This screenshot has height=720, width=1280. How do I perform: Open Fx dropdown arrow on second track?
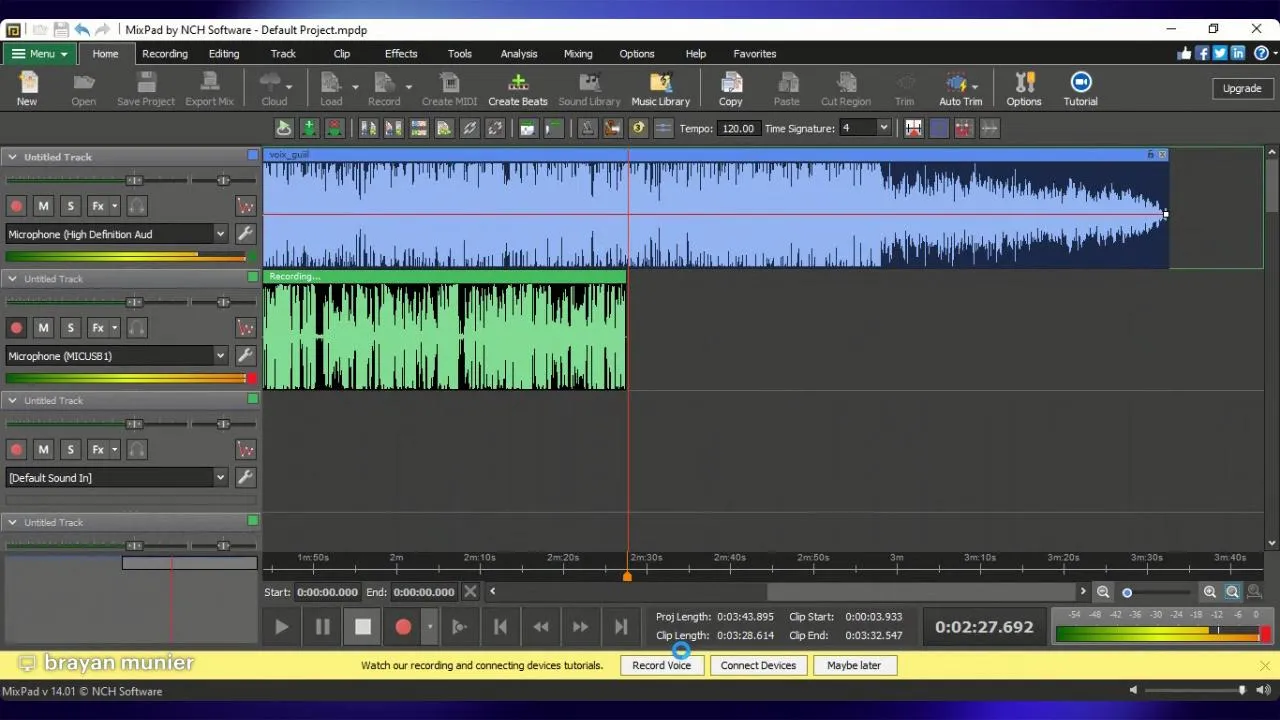114,328
